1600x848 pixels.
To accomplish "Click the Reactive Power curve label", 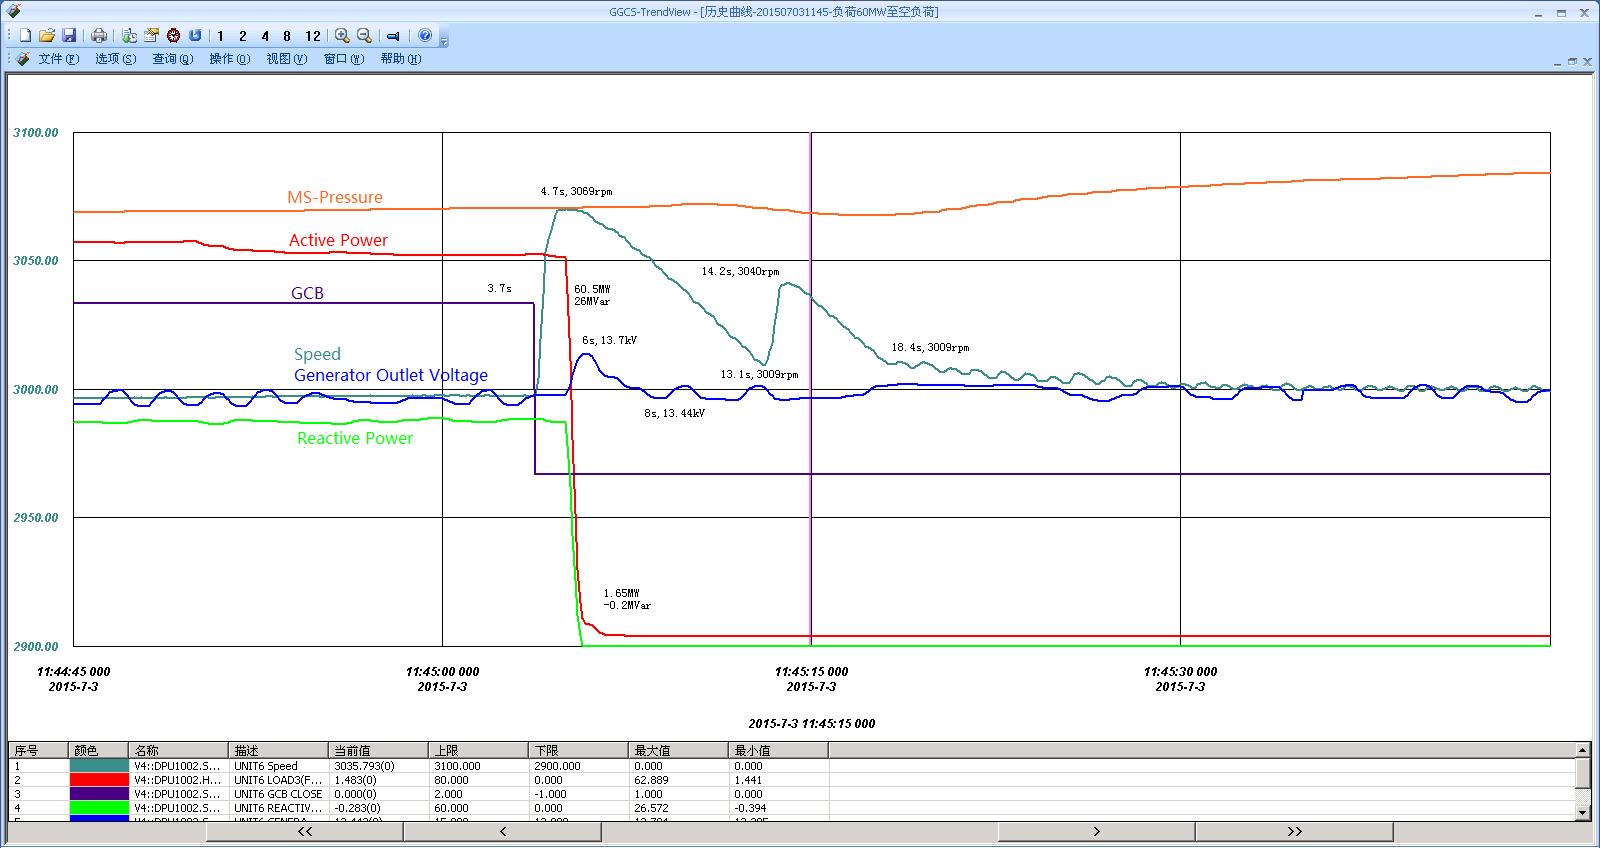I will (355, 438).
